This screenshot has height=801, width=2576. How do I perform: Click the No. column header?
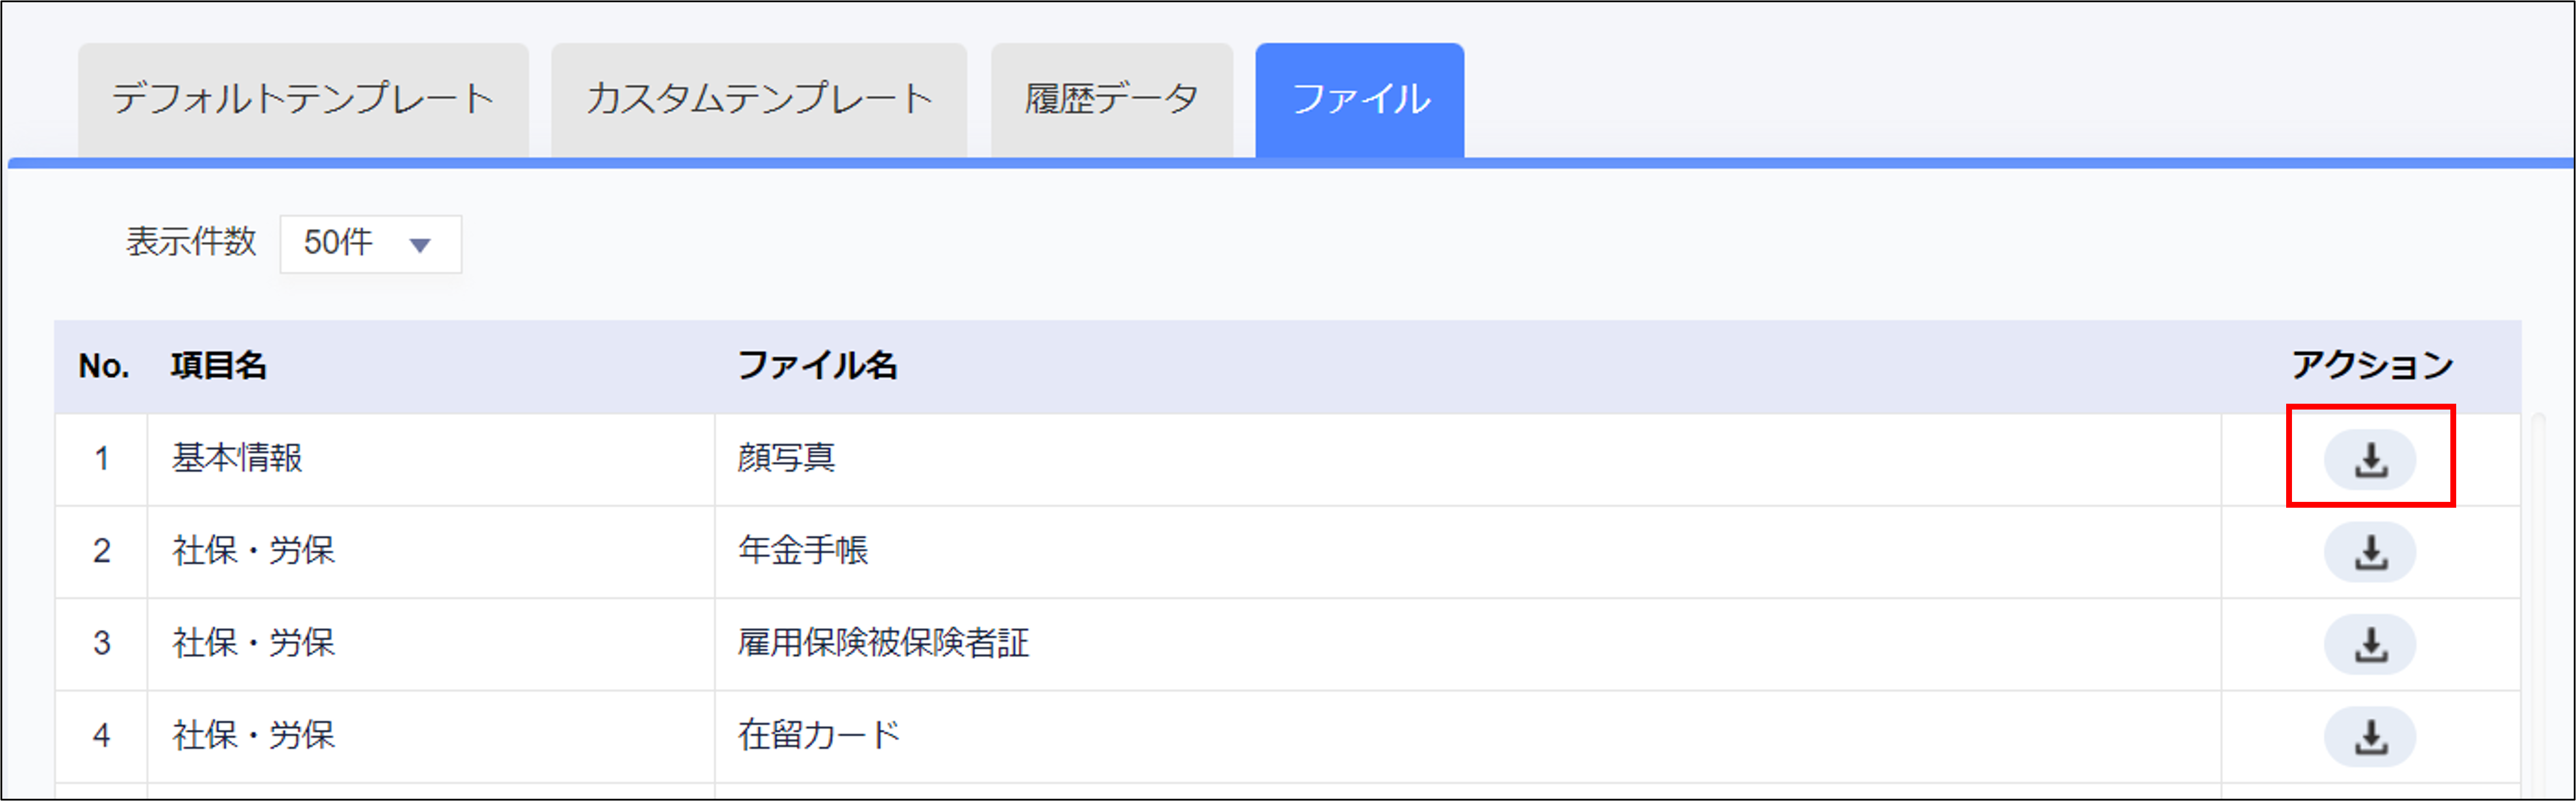pos(104,366)
